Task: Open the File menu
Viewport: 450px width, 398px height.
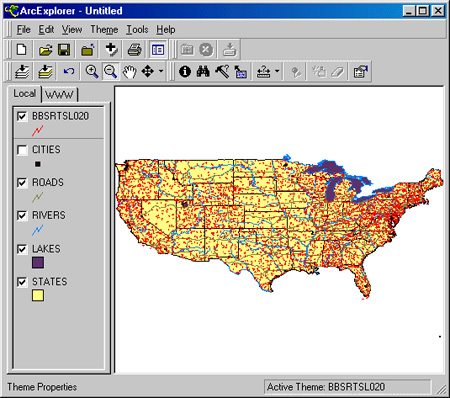Action: pyautogui.click(x=24, y=30)
